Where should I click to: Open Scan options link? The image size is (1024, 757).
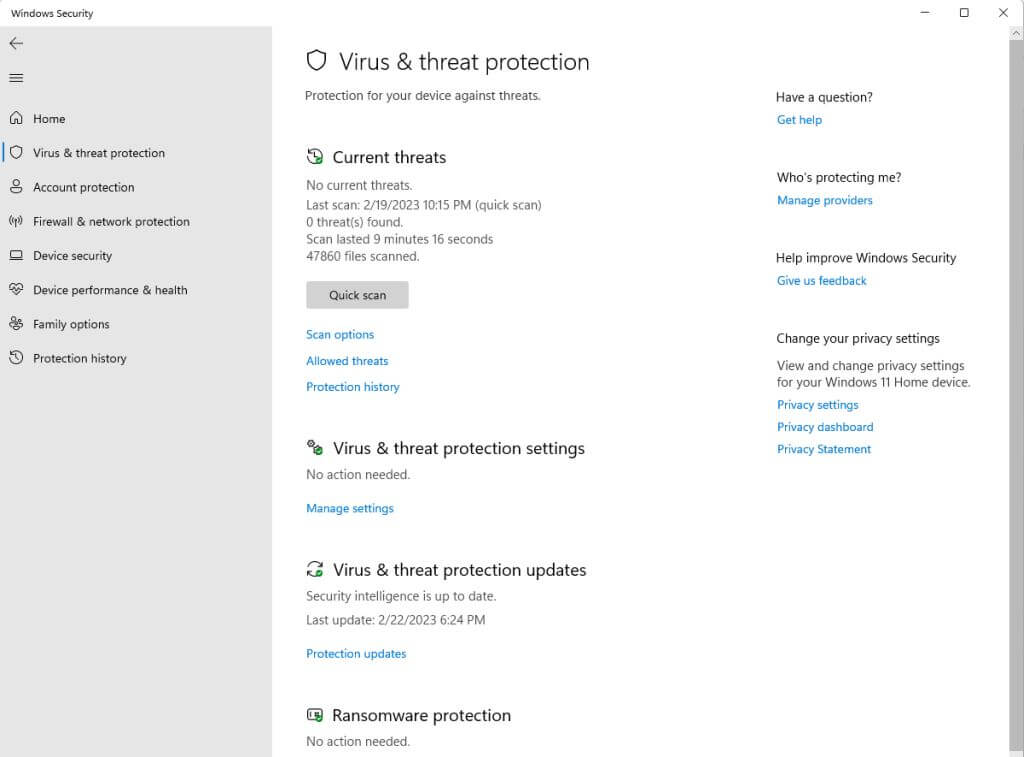pyautogui.click(x=340, y=335)
